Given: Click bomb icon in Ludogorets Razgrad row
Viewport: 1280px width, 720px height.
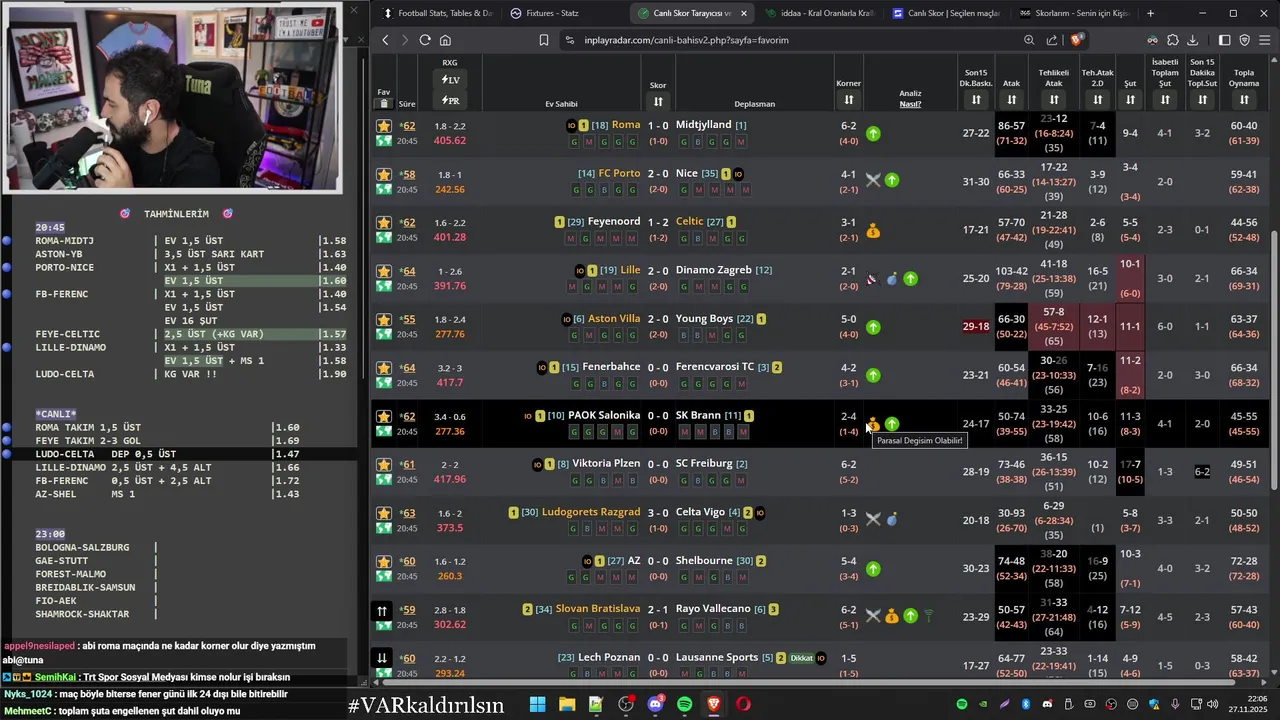Looking at the screenshot, I should click(x=892, y=519).
